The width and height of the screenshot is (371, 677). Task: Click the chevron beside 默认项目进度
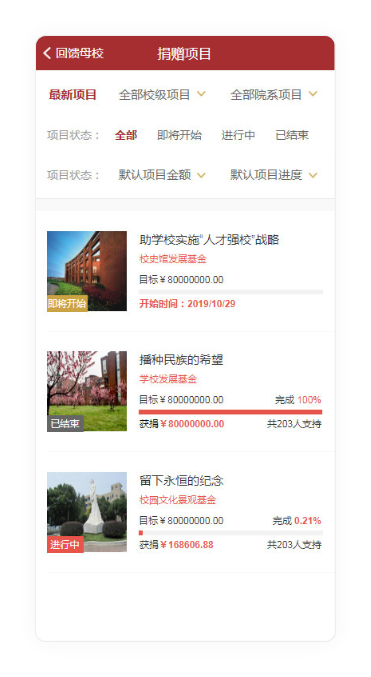[x=313, y=175]
